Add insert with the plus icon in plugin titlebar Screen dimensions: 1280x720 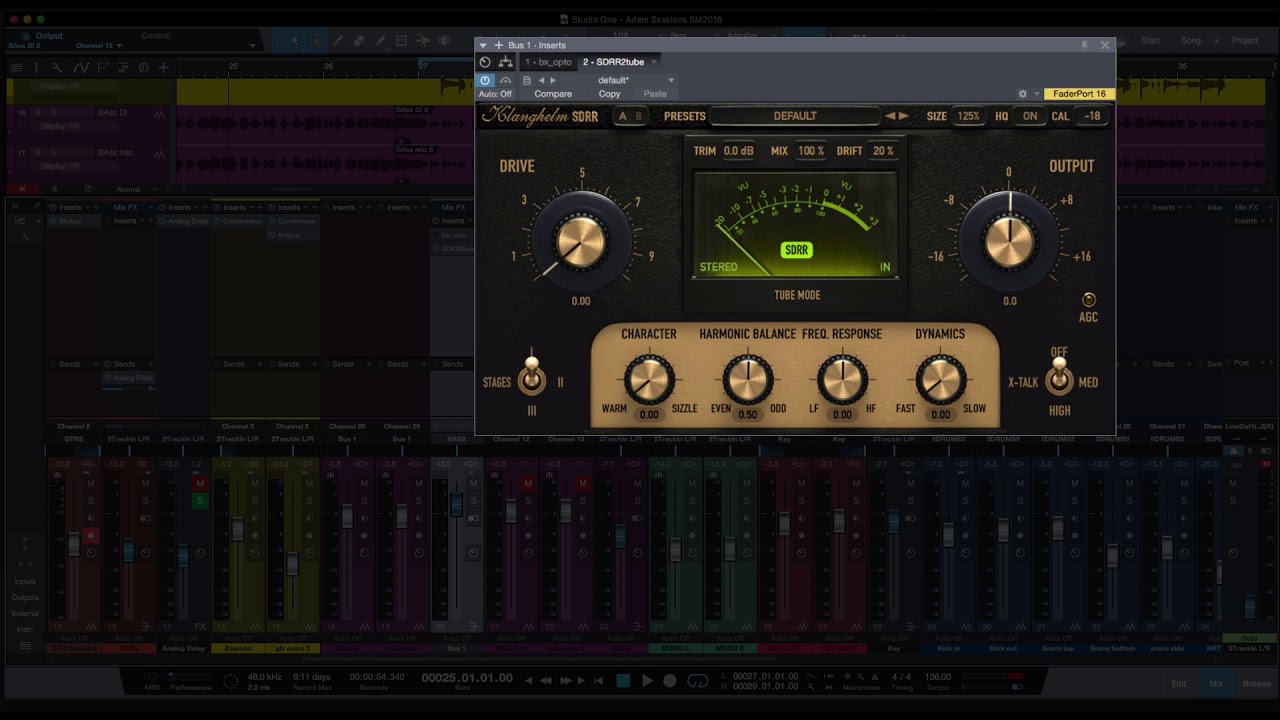tap(498, 45)
